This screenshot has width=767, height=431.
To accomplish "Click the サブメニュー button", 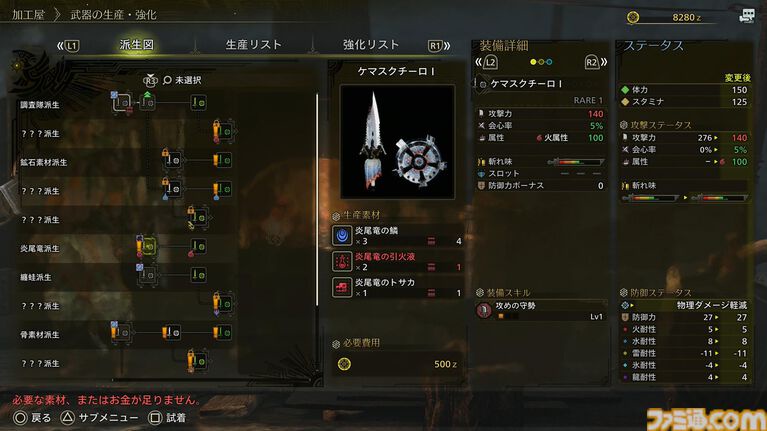I will 99,418.
